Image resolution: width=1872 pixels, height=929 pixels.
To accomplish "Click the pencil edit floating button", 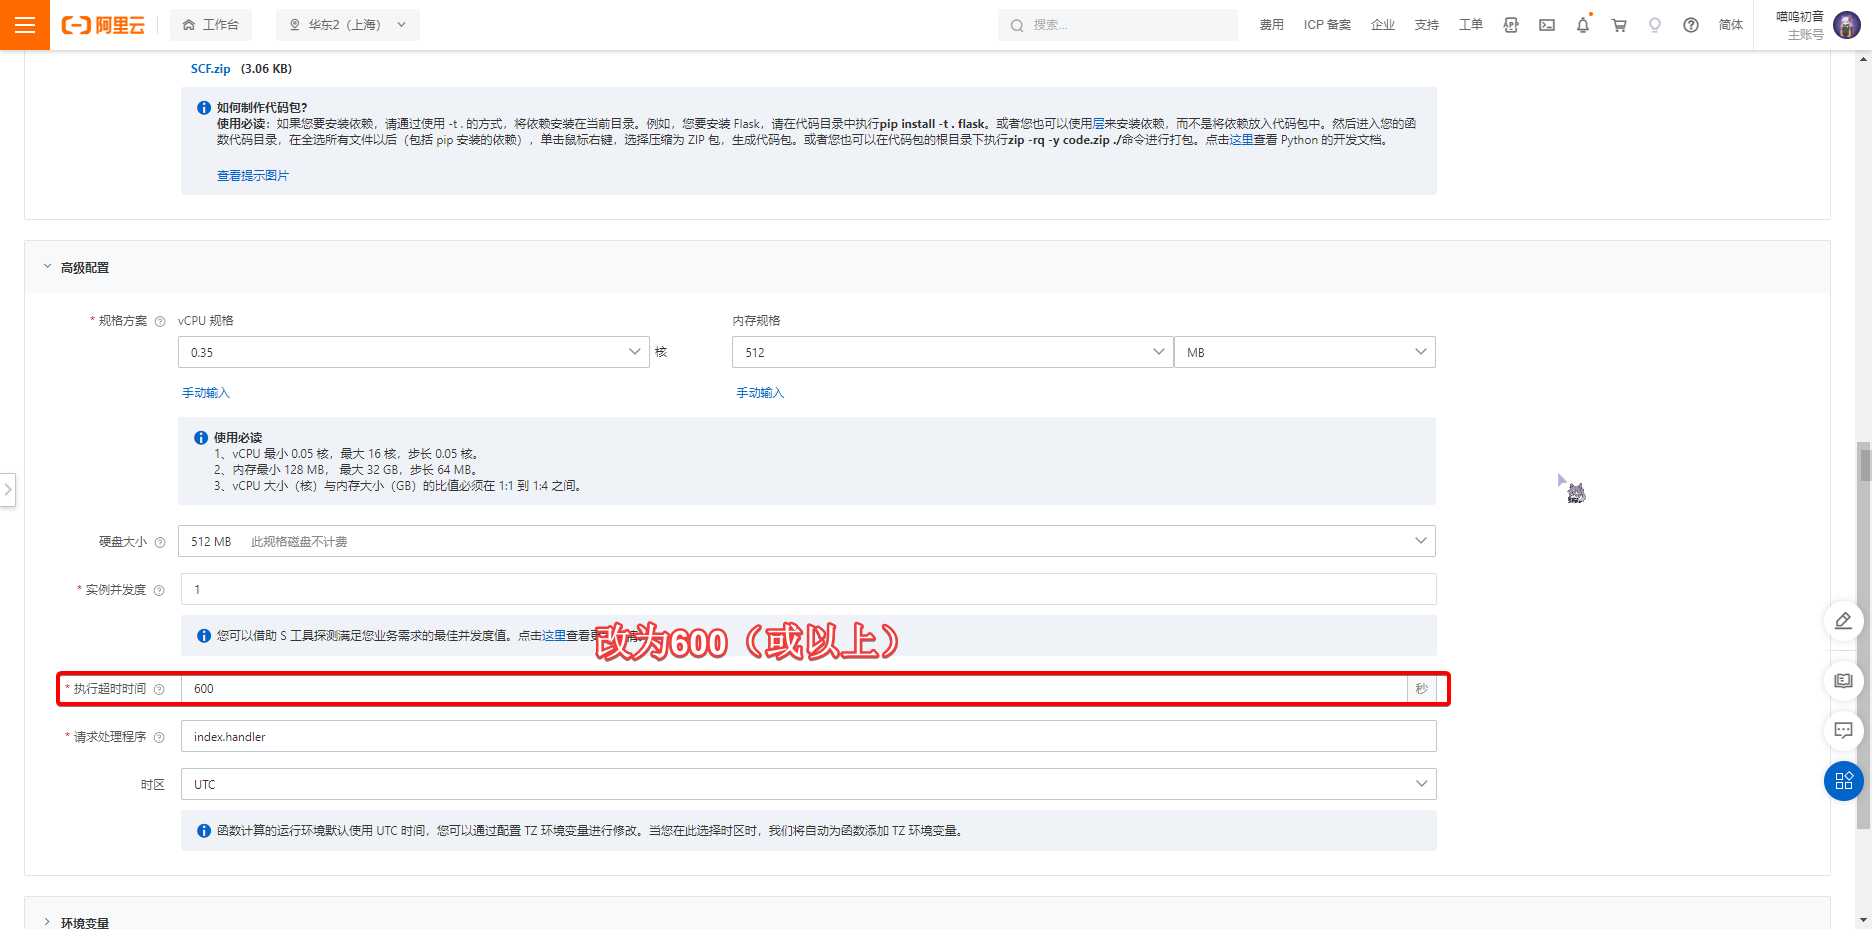I will point(1843,621).
